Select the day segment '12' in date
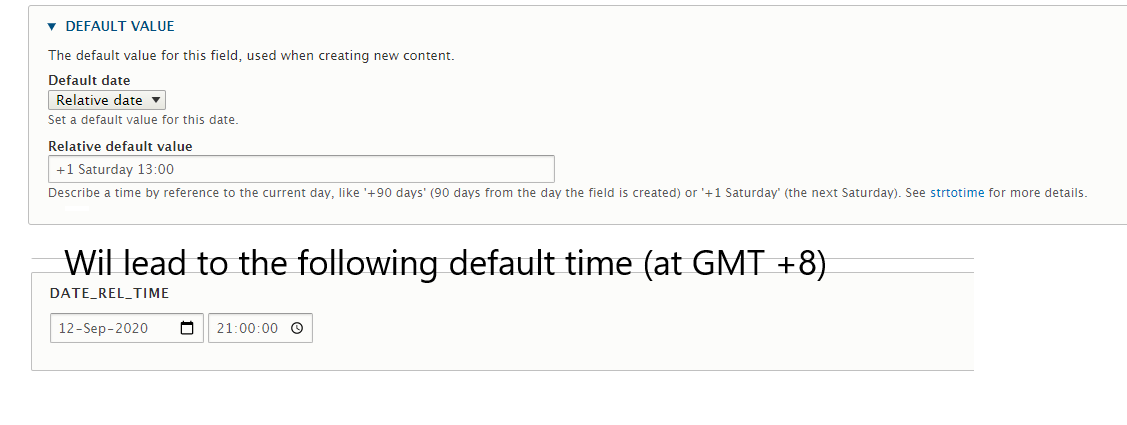The height and width of the screenshot is (425, 1127). click(x=67, y=328)
